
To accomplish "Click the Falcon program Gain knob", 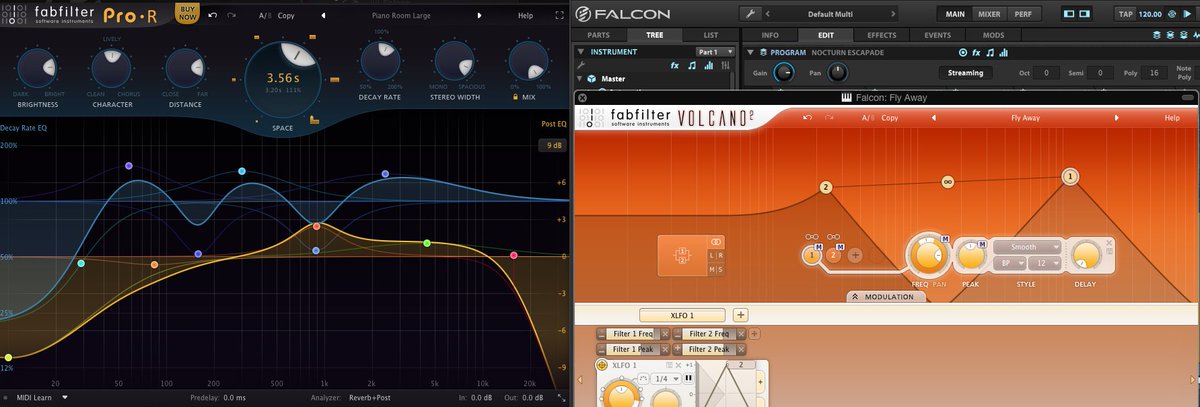I will coord(785,73).
